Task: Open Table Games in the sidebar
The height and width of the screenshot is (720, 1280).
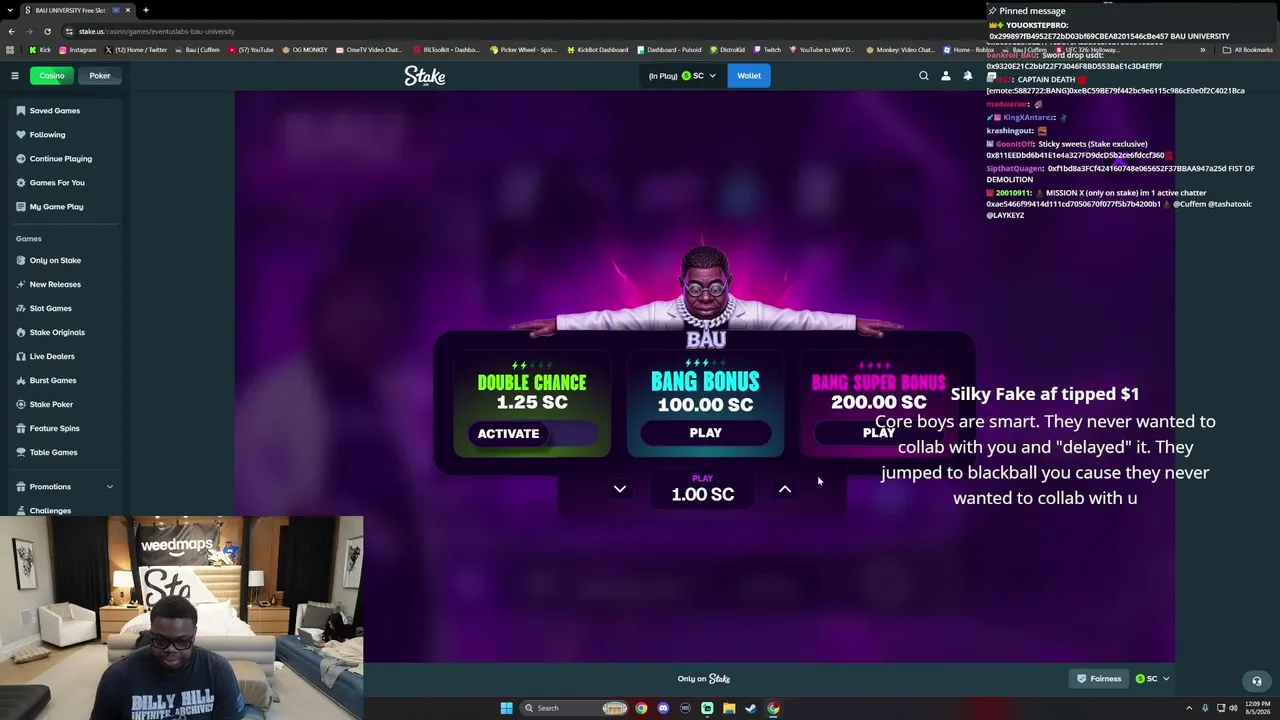Action: 65,453
